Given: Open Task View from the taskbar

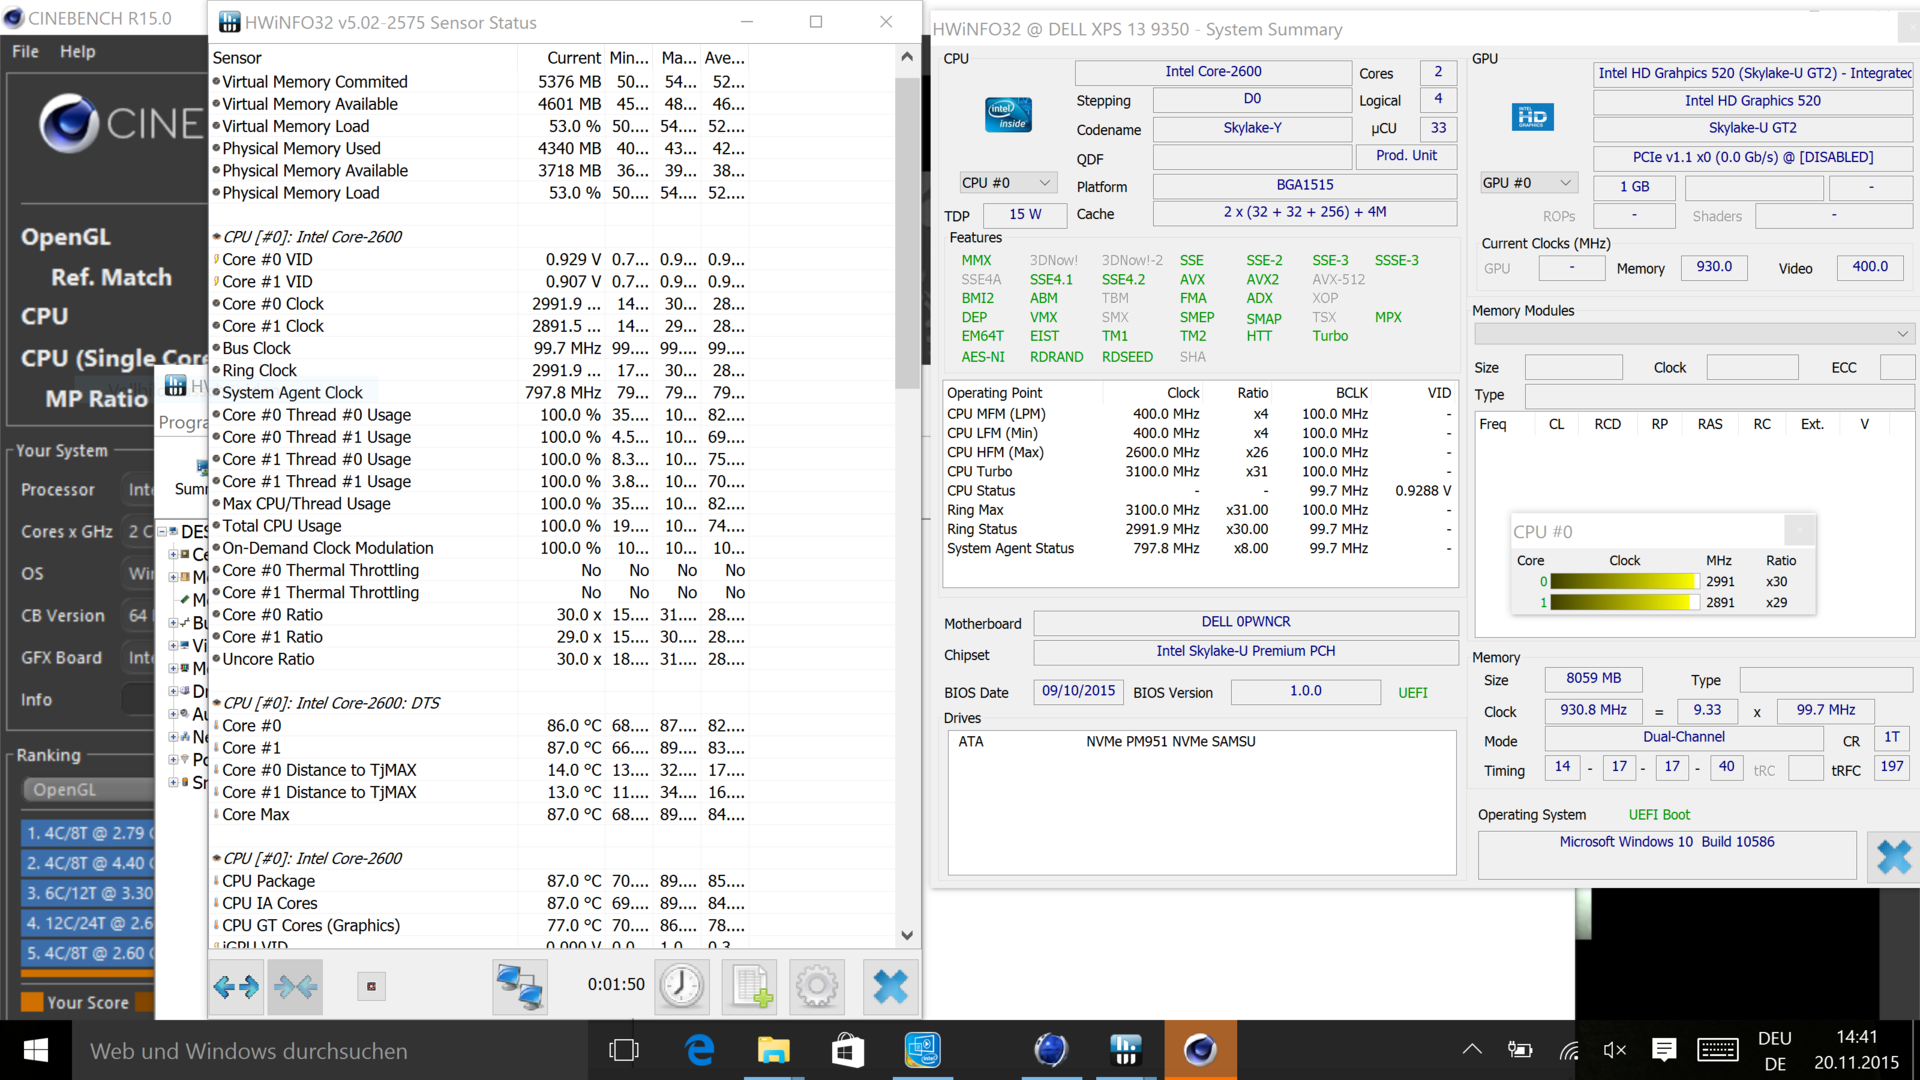Looking at the screenshot, I should pyautogui.click(x=624, y=1050).
